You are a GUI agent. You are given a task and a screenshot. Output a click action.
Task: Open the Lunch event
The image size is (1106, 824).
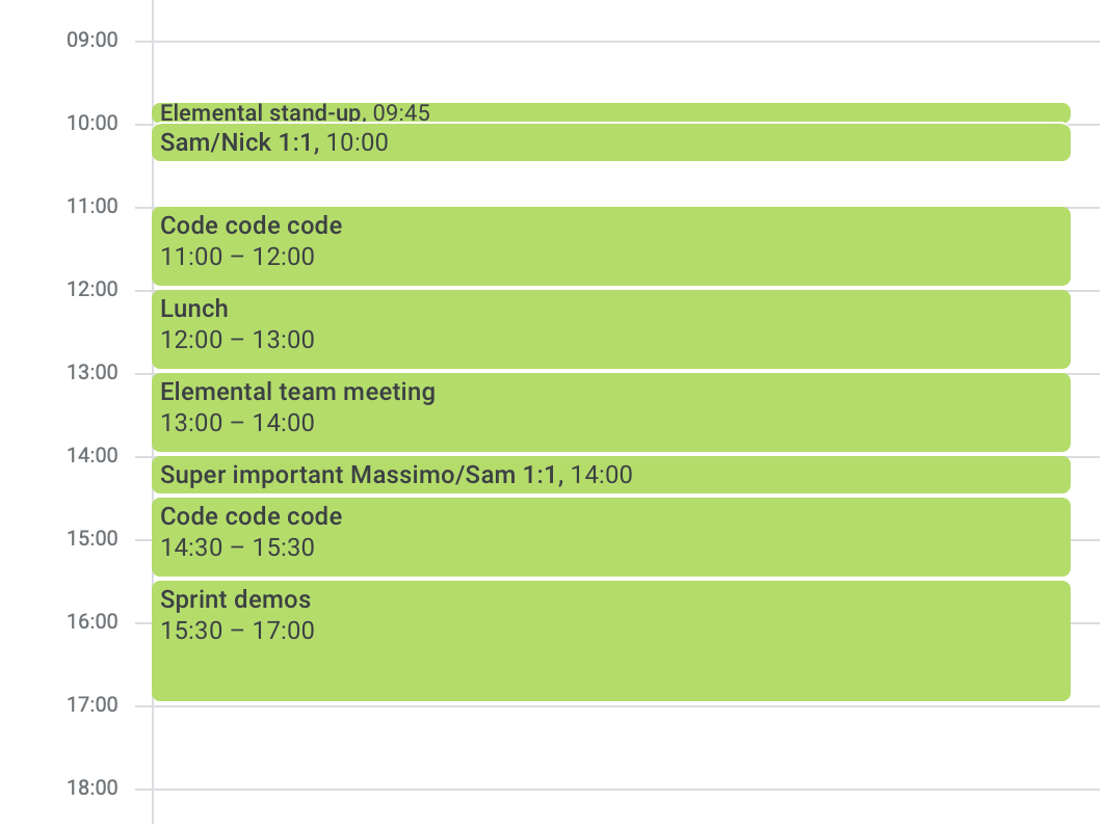click(x=611, y=329)
